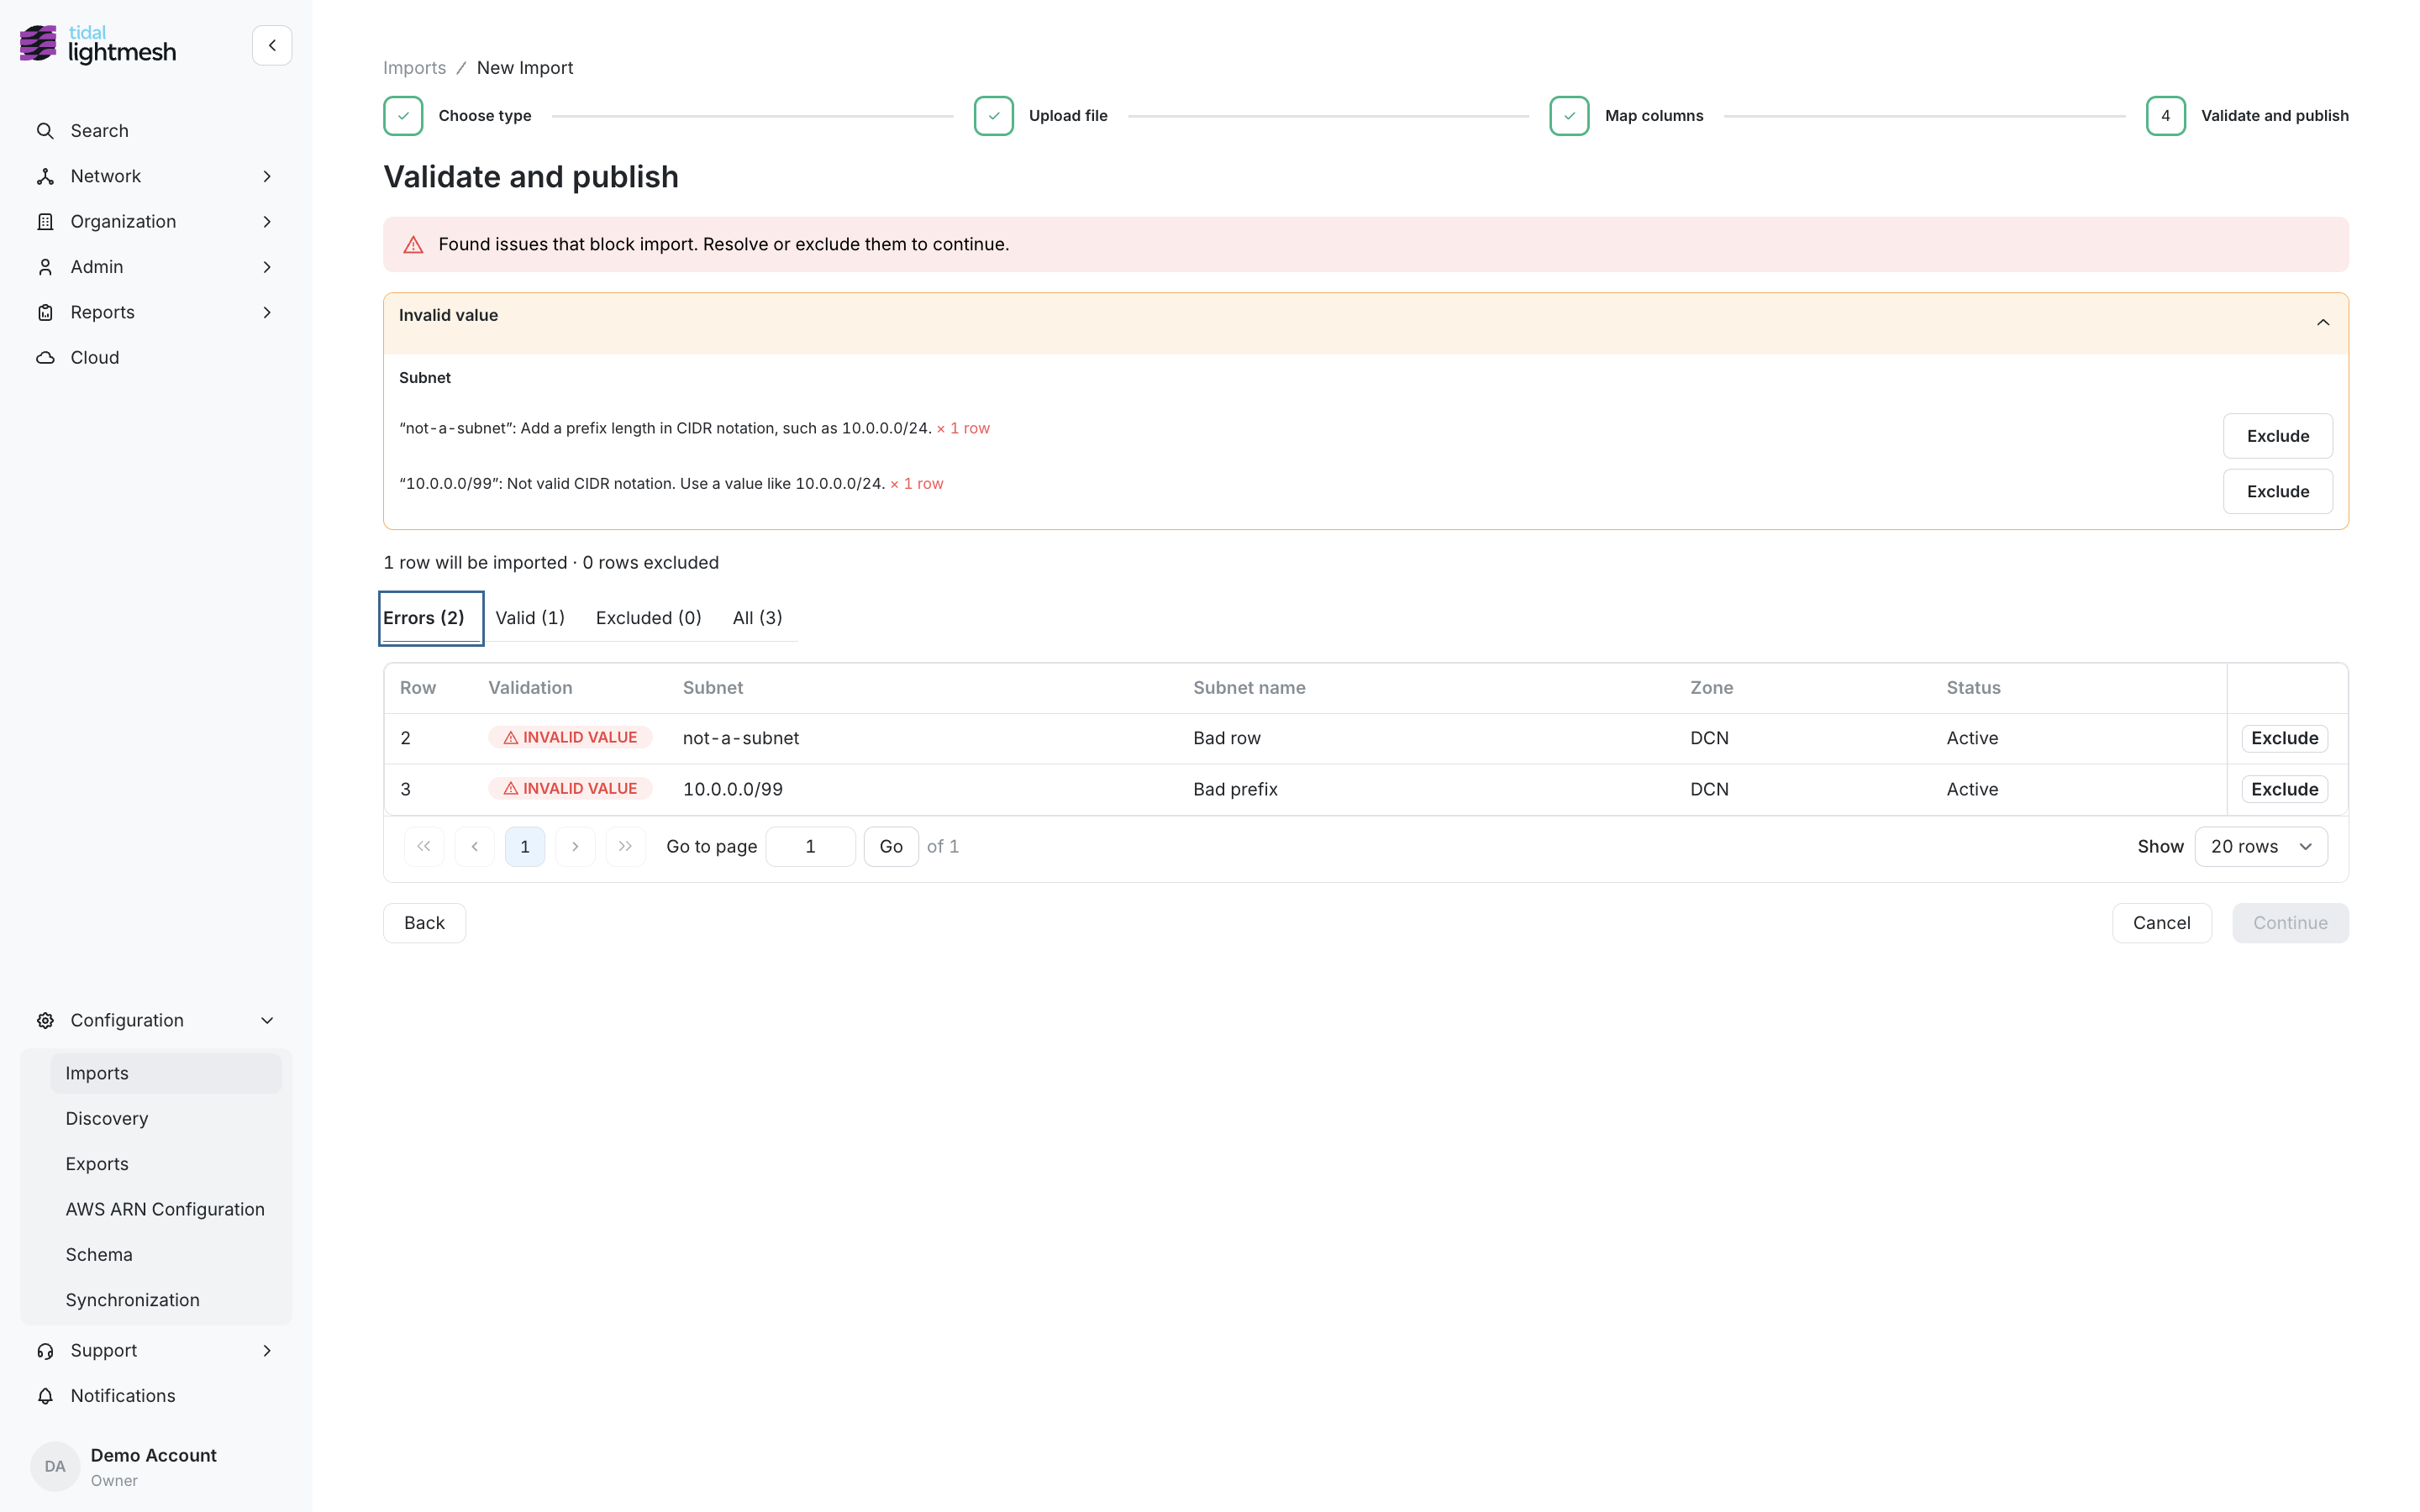Go to first page of table
Screen dimensions: 2420x1512
tap(424, 846)
